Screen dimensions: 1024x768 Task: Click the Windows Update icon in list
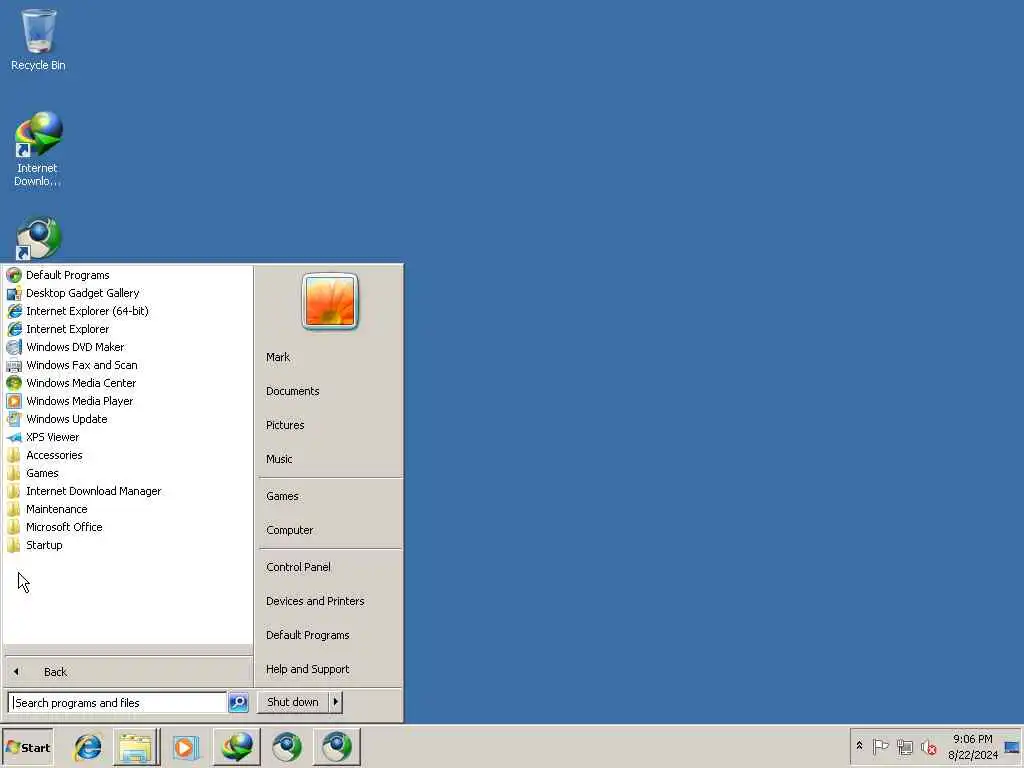(14, 419)
